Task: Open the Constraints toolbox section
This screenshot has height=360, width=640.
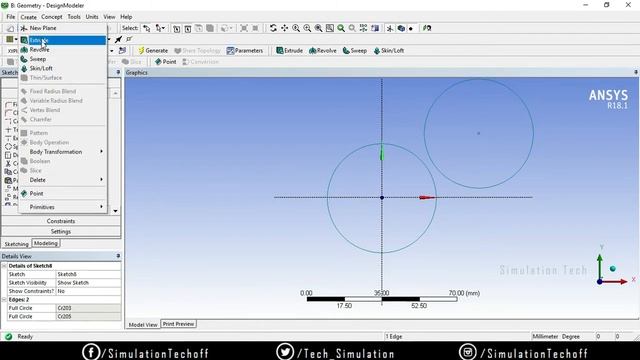Action: [x=61, y=221]
